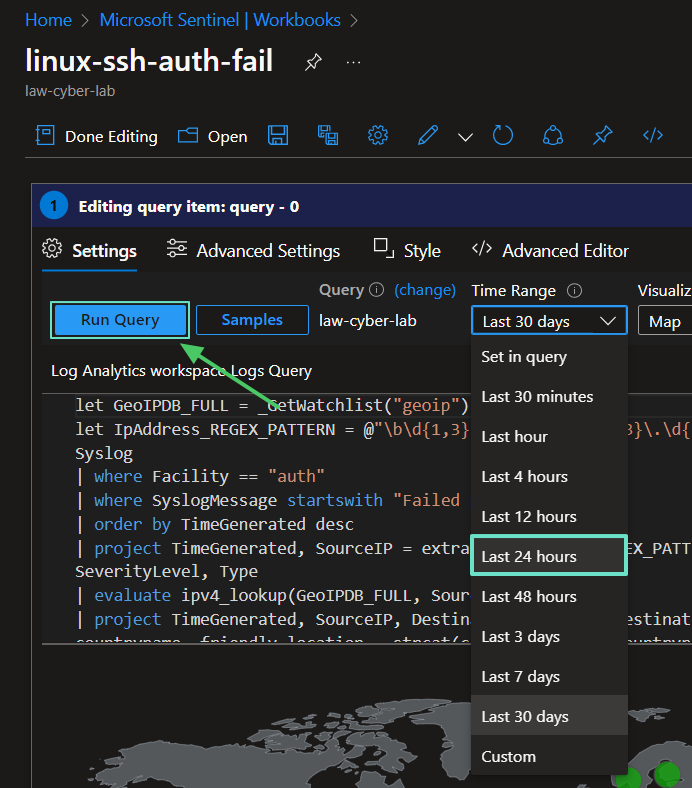Save the workbook using the floppy disk icon

(x=278, y=136)
